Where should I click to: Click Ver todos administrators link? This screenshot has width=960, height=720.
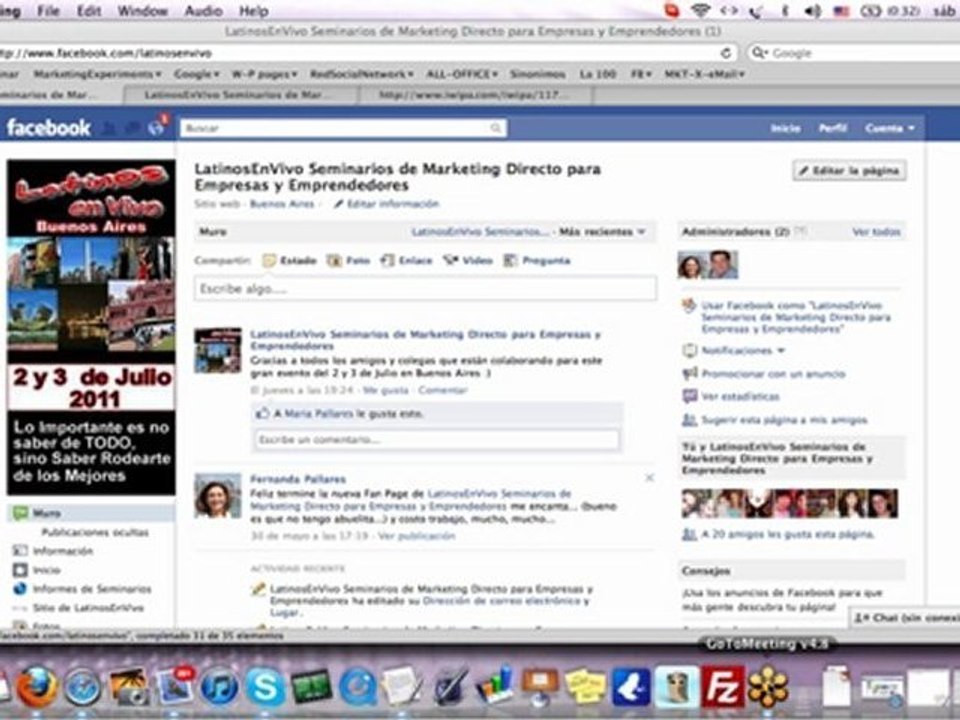pyautogui.click(x=876, y=232)
